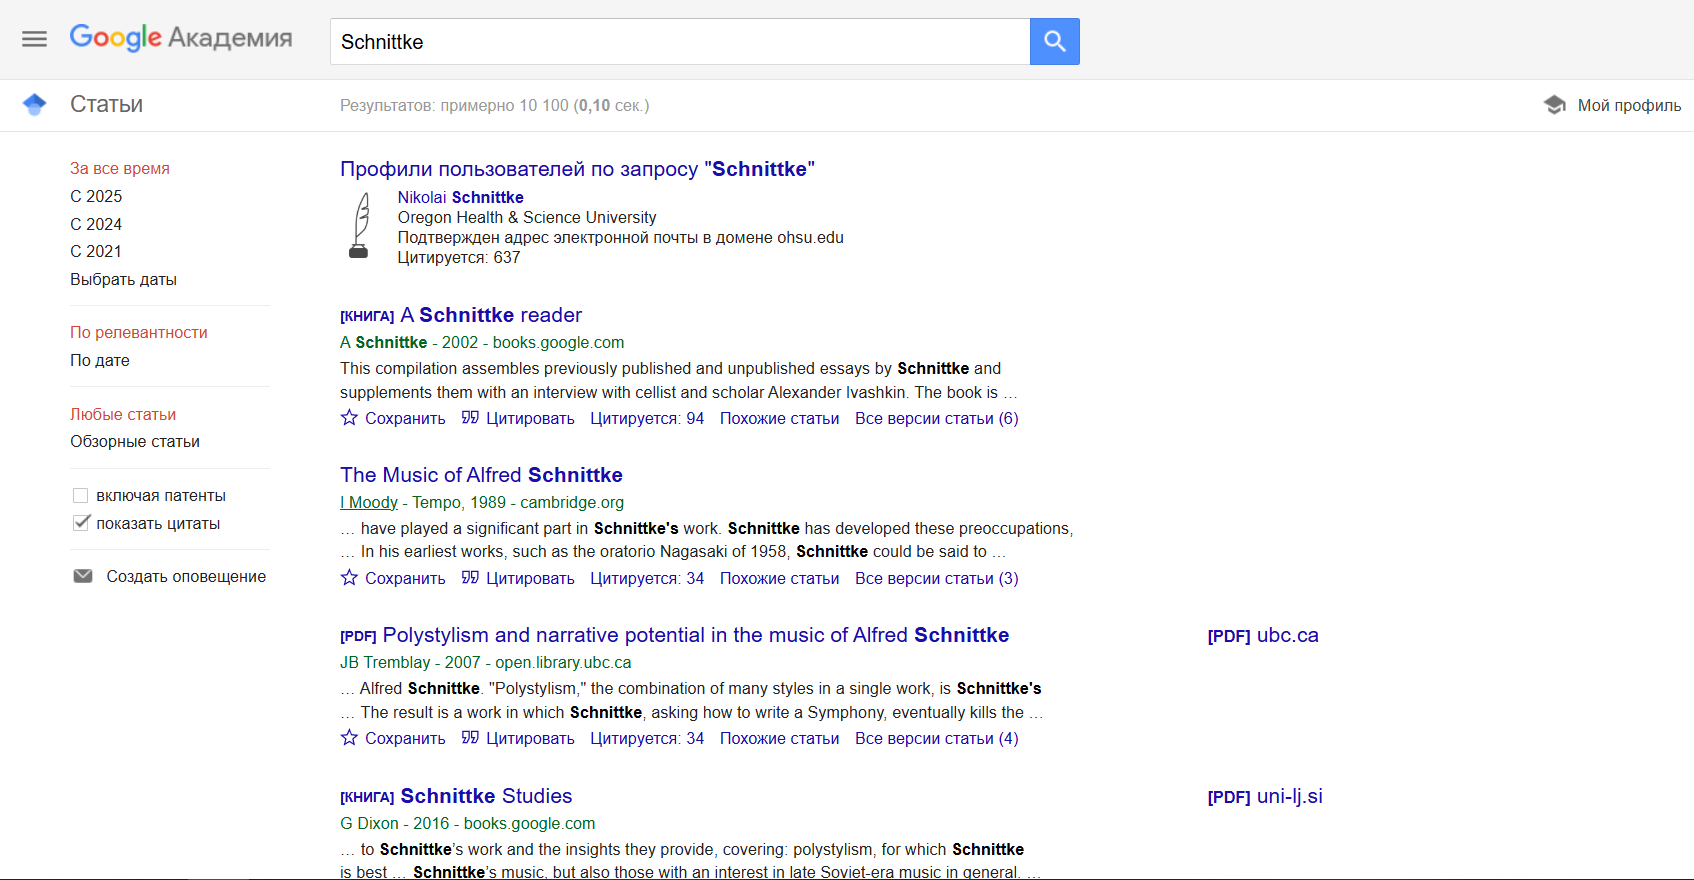Click Похожие статьи for A Schnittke reader
1694x880 pixels.
coord(779,418)
